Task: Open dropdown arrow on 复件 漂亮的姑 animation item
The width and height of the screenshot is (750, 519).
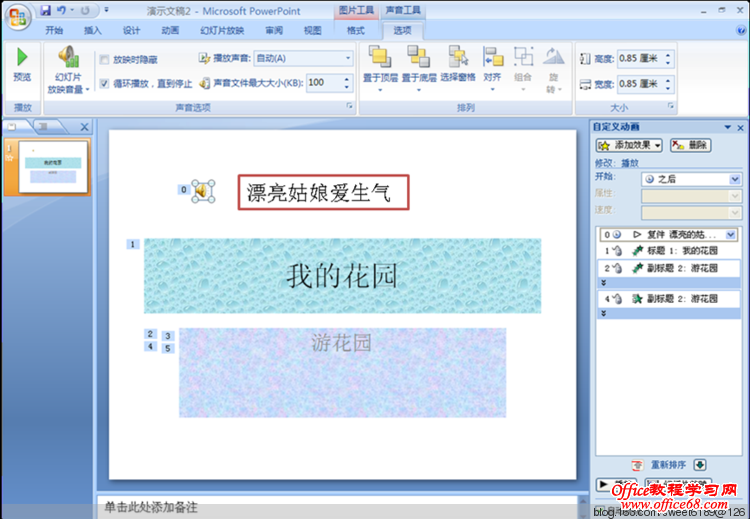Action: pos(730,234)
